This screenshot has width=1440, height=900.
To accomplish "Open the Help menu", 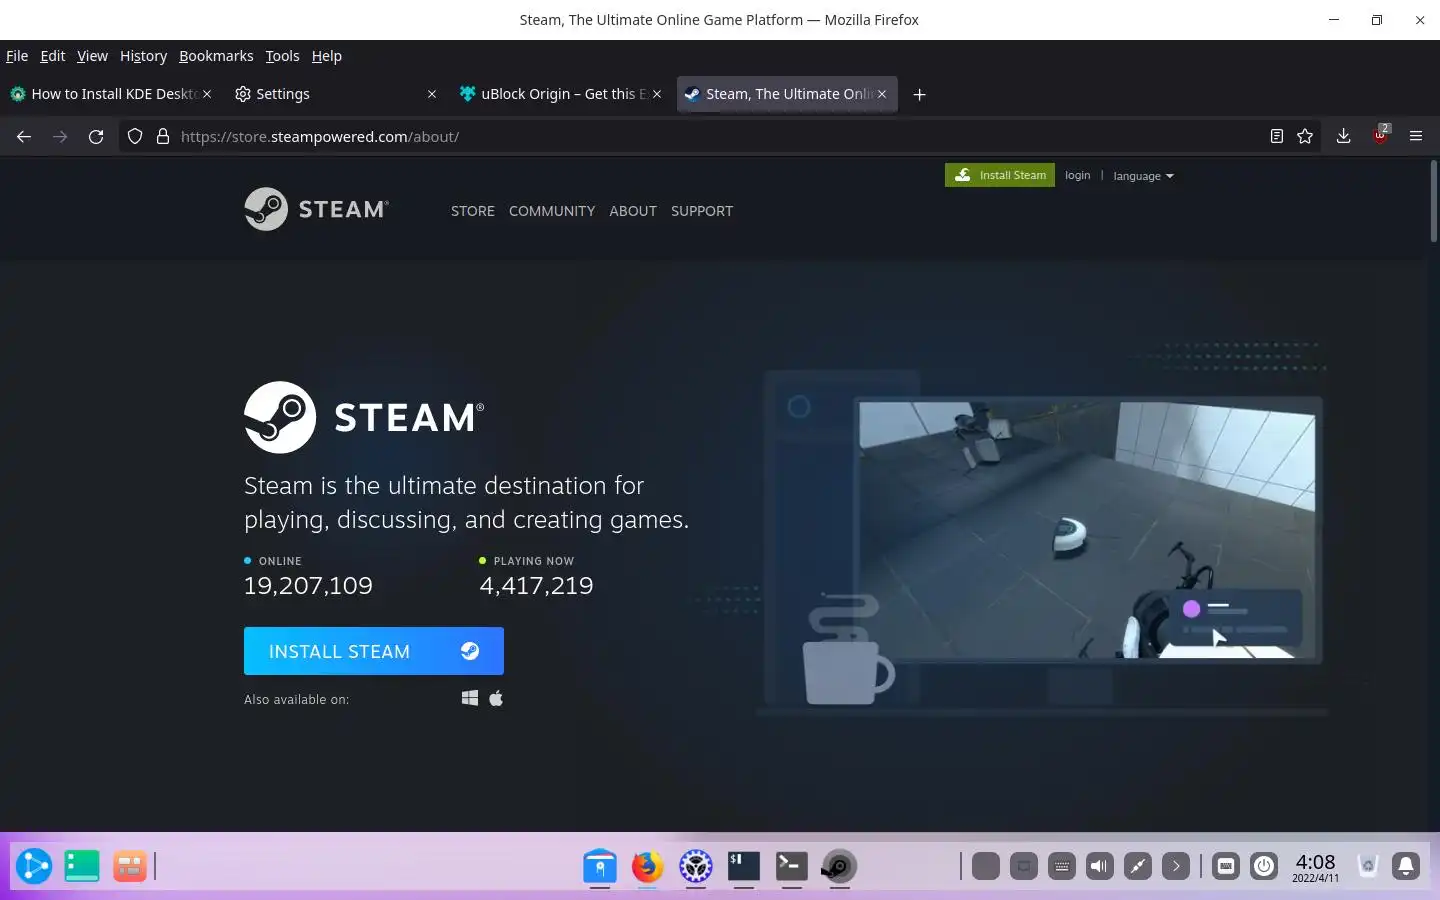I will point(327,56).
